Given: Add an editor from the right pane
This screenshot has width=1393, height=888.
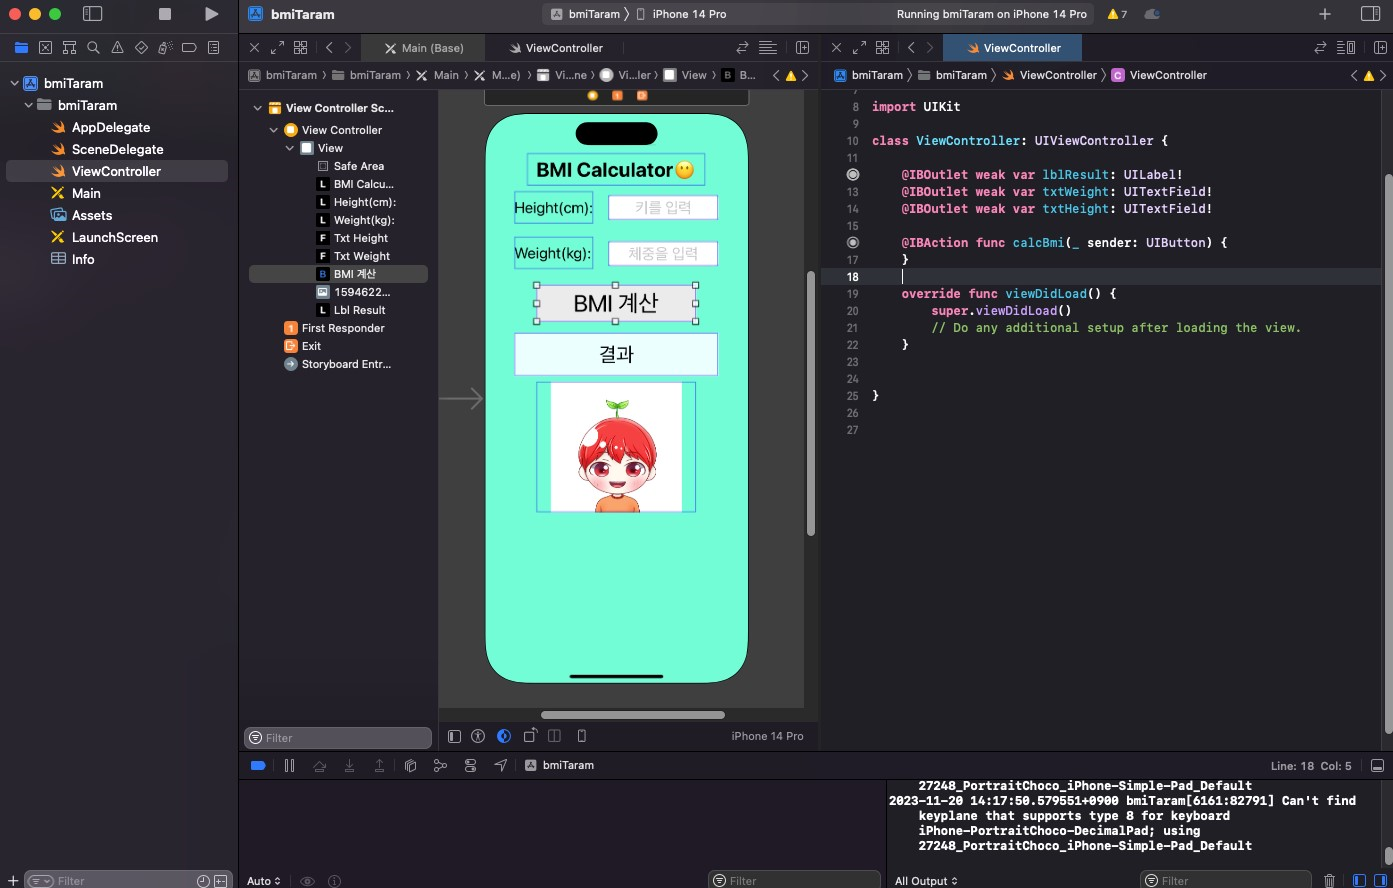Looking at the screenshot, I should tap(1380, 47).
